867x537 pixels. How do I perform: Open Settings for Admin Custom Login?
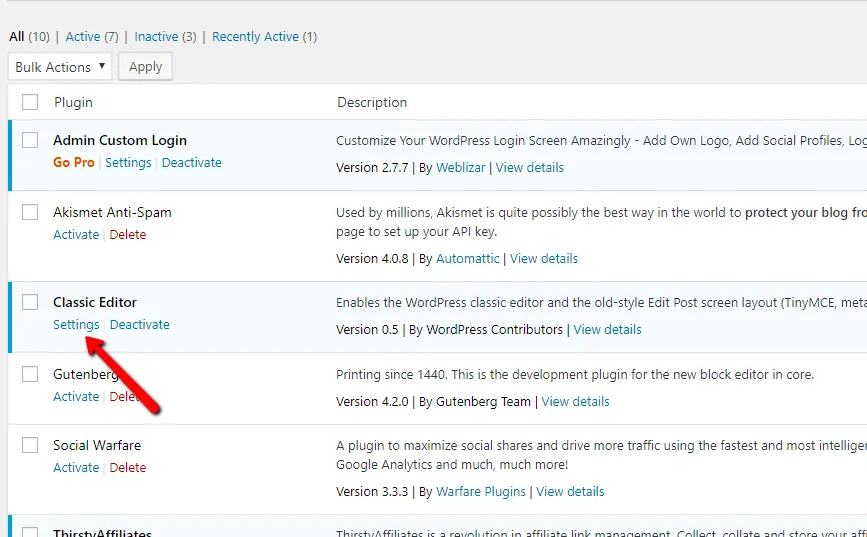(128, 163)
